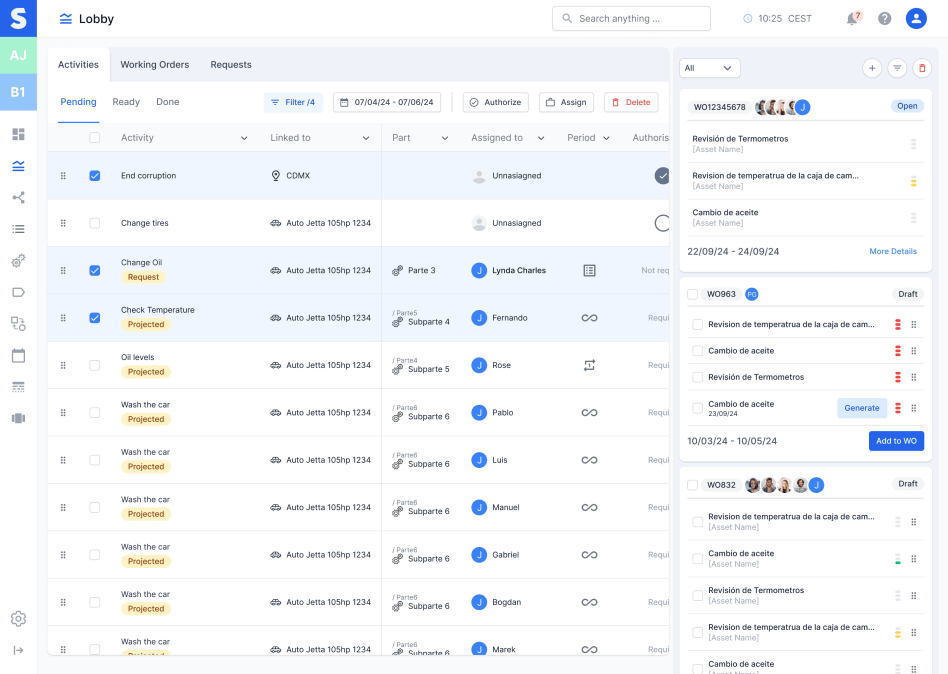Open the calendar icon in sidebar
Viewport: 948px width, 674px height.
(18, 355)
